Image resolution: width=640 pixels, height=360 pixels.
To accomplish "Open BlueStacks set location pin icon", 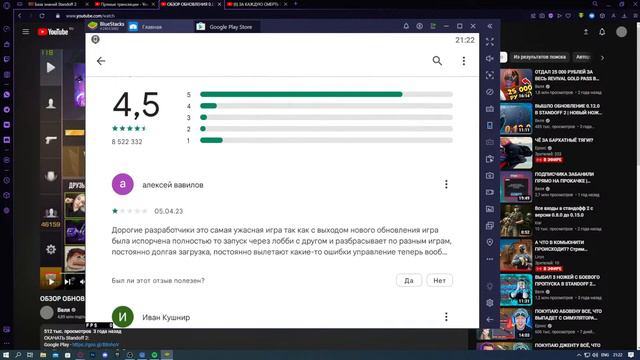I will pyautogui.click(x=490, y=242).
